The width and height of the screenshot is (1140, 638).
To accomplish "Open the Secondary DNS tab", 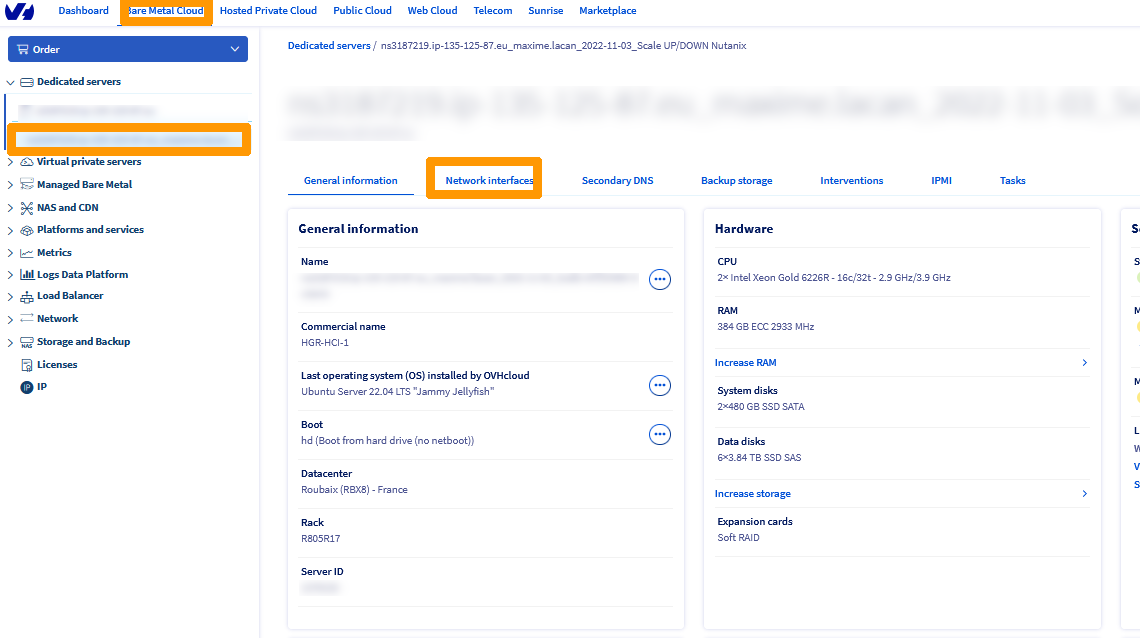I will [617, 181].
